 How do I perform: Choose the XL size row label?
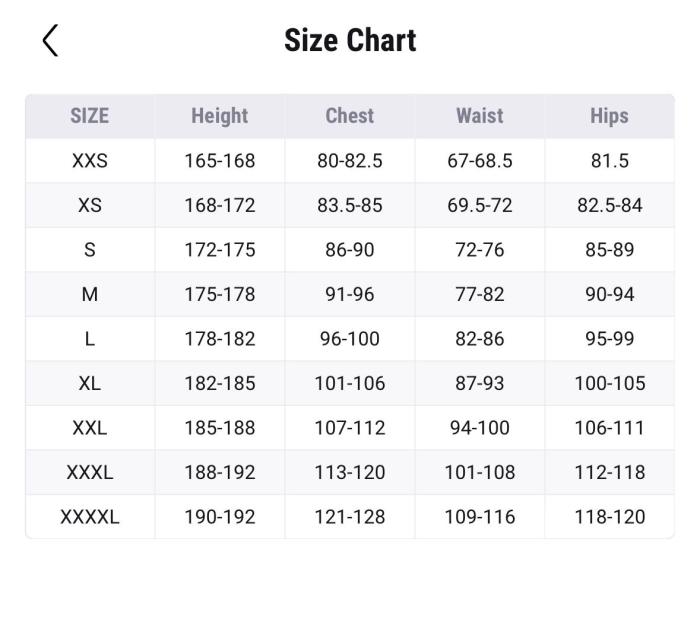(x=90, y=383)
